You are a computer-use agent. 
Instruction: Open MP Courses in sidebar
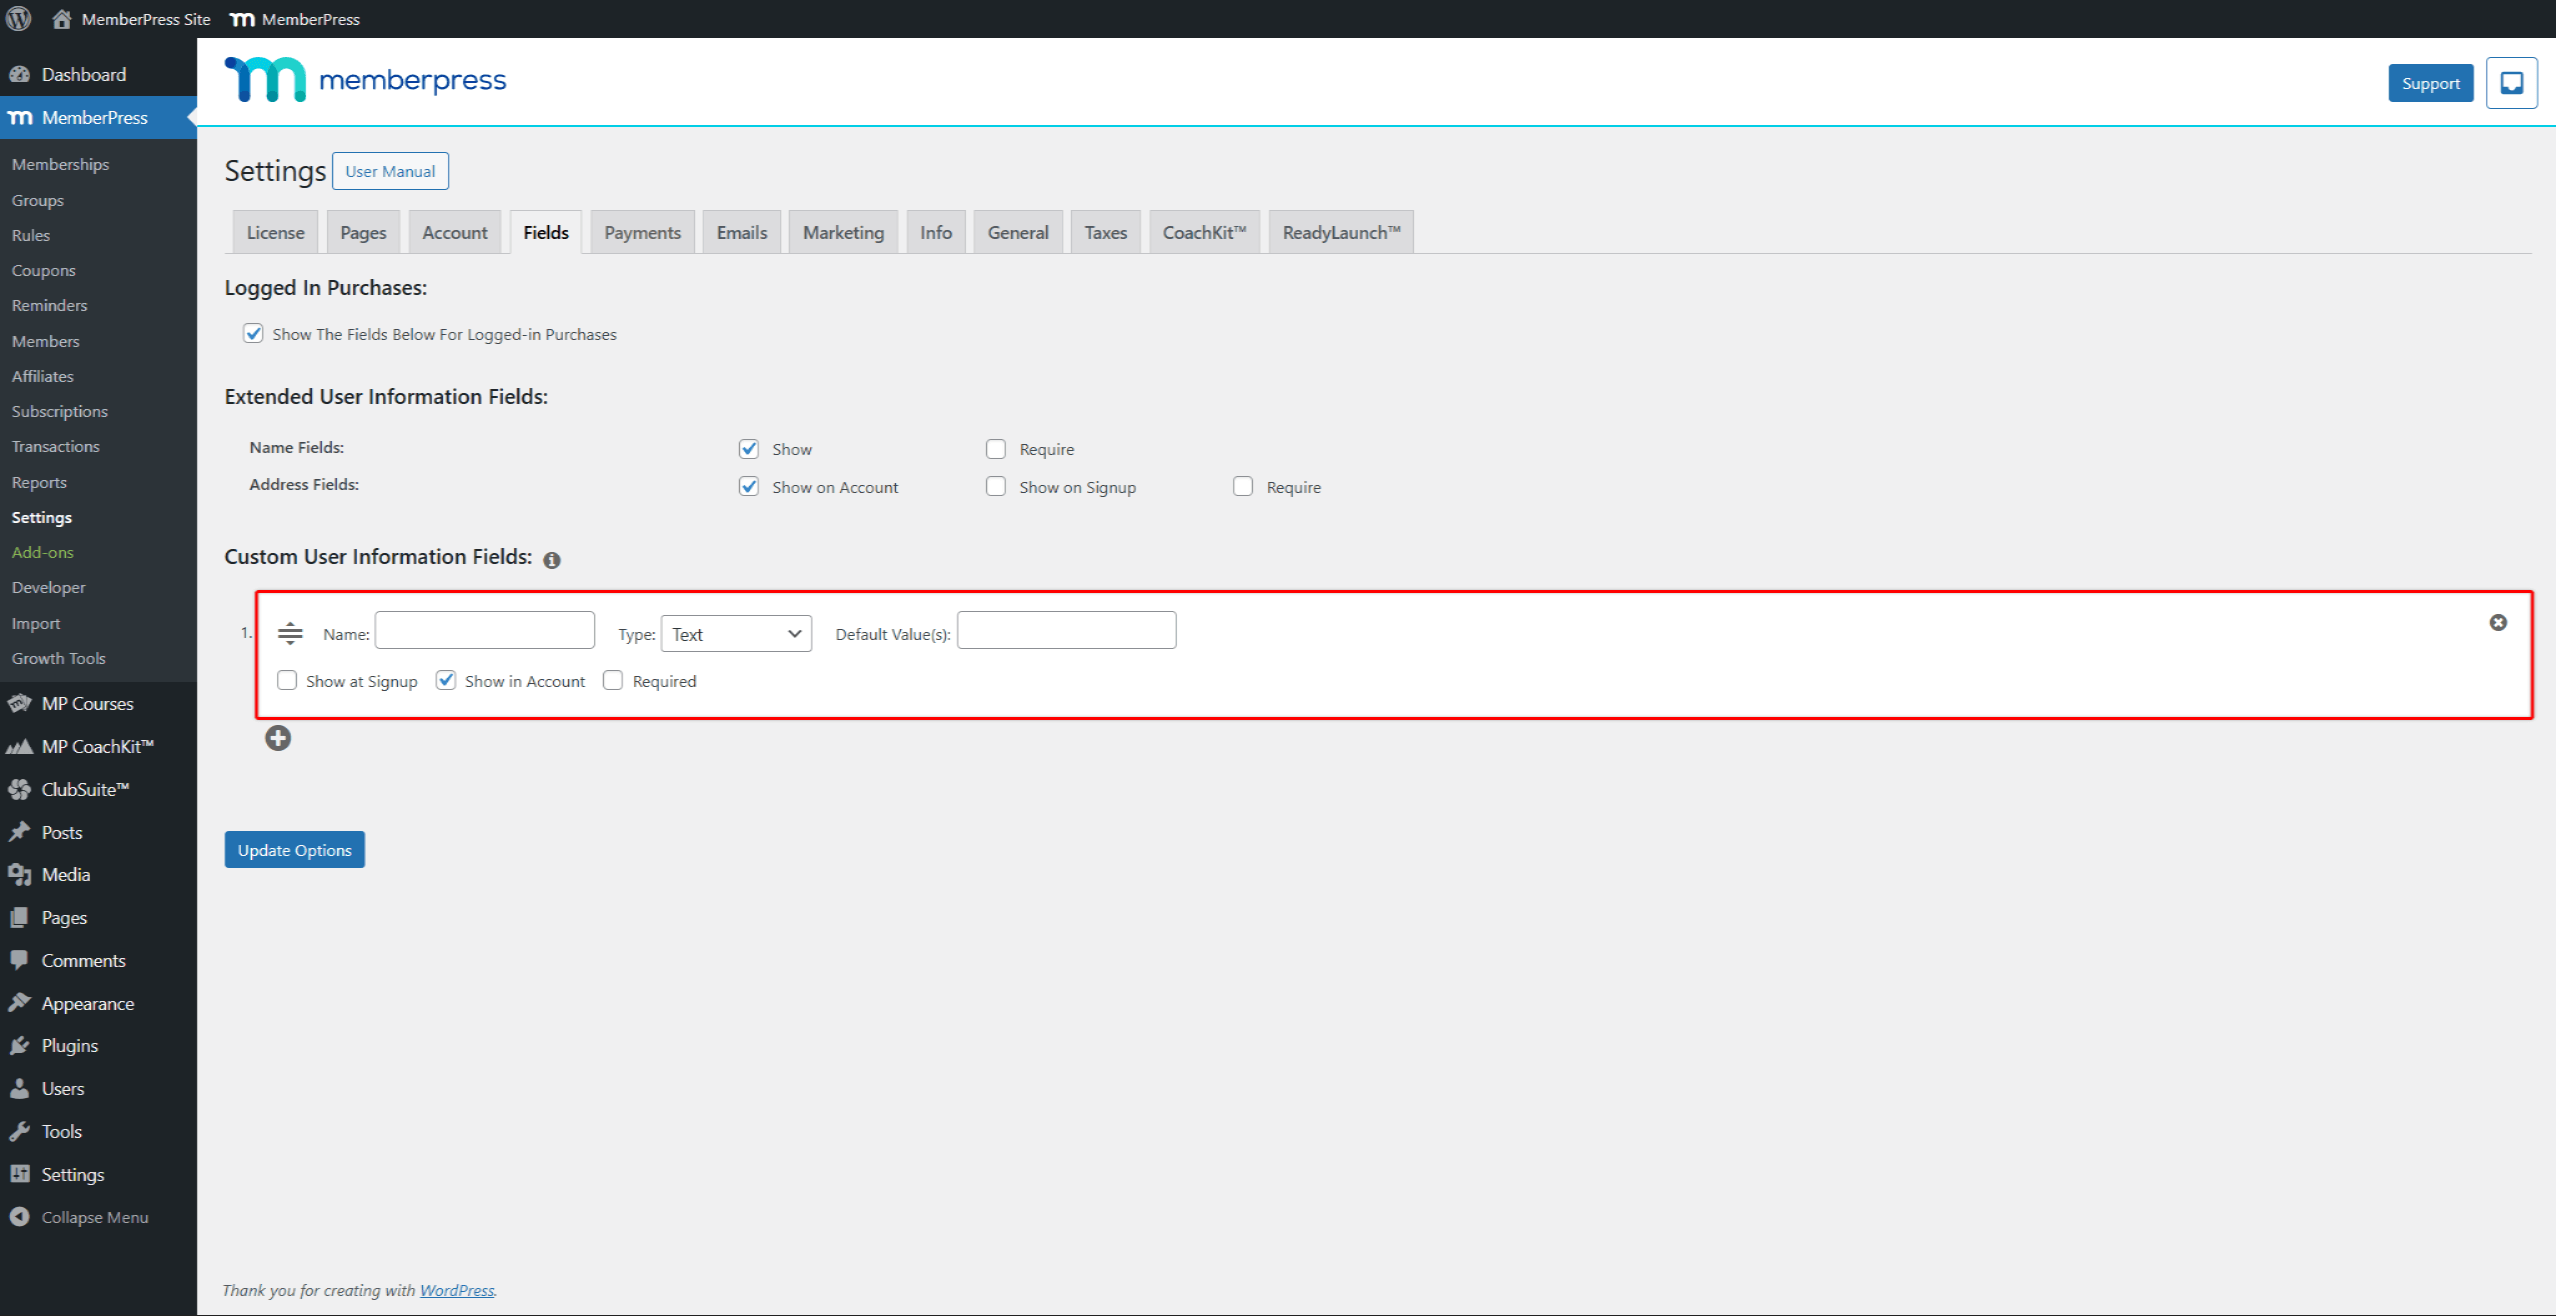click(x=87, y=703)
